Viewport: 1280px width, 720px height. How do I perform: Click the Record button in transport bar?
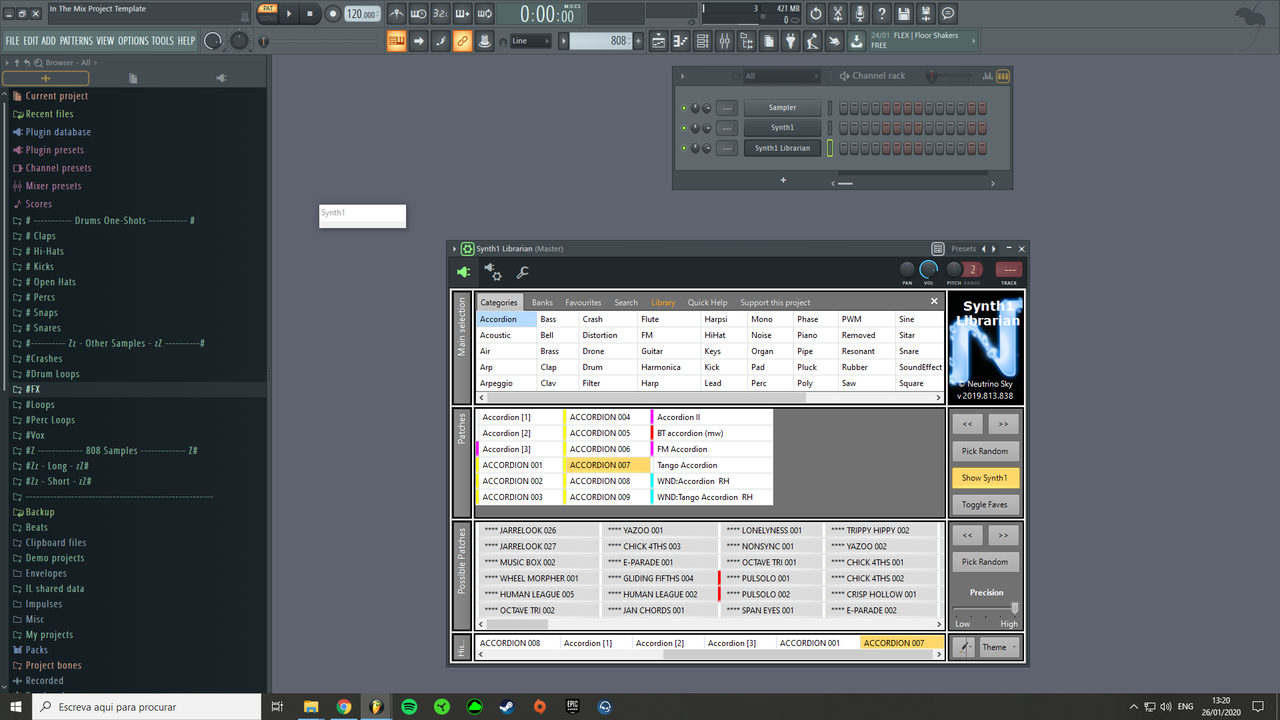tap(332, 14)
